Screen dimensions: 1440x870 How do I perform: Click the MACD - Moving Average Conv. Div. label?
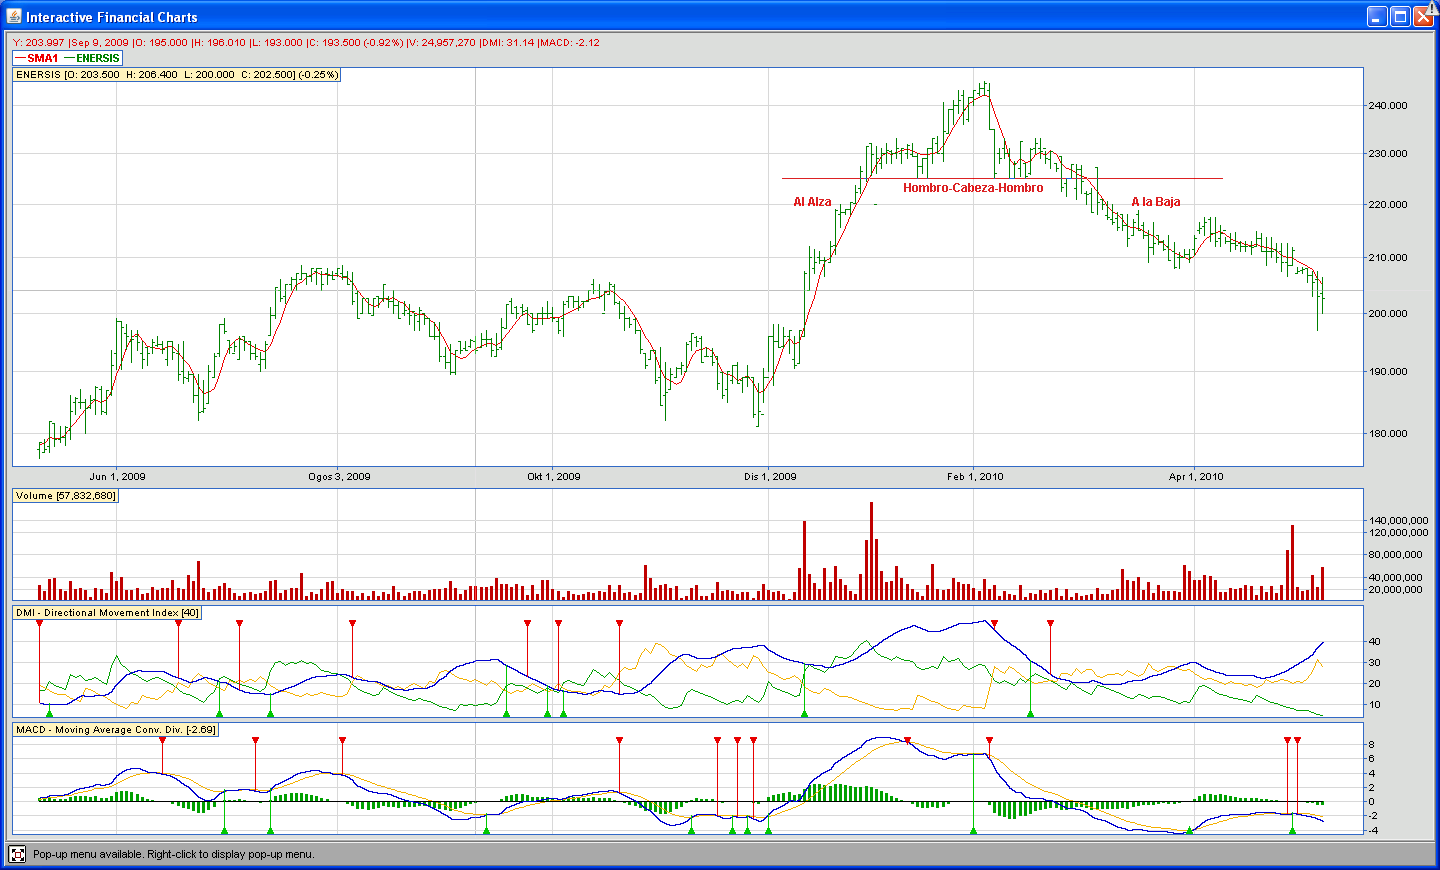116,730
